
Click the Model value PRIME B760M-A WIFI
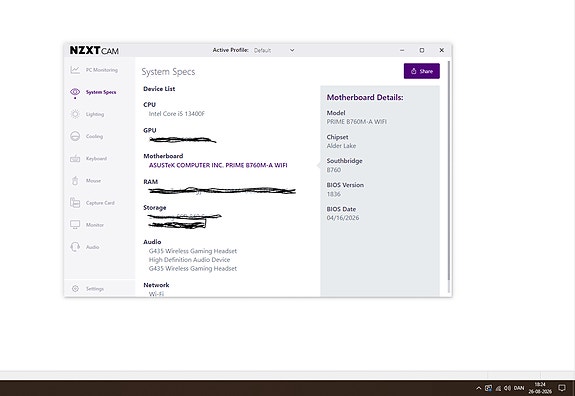click(x=356, y=121)
